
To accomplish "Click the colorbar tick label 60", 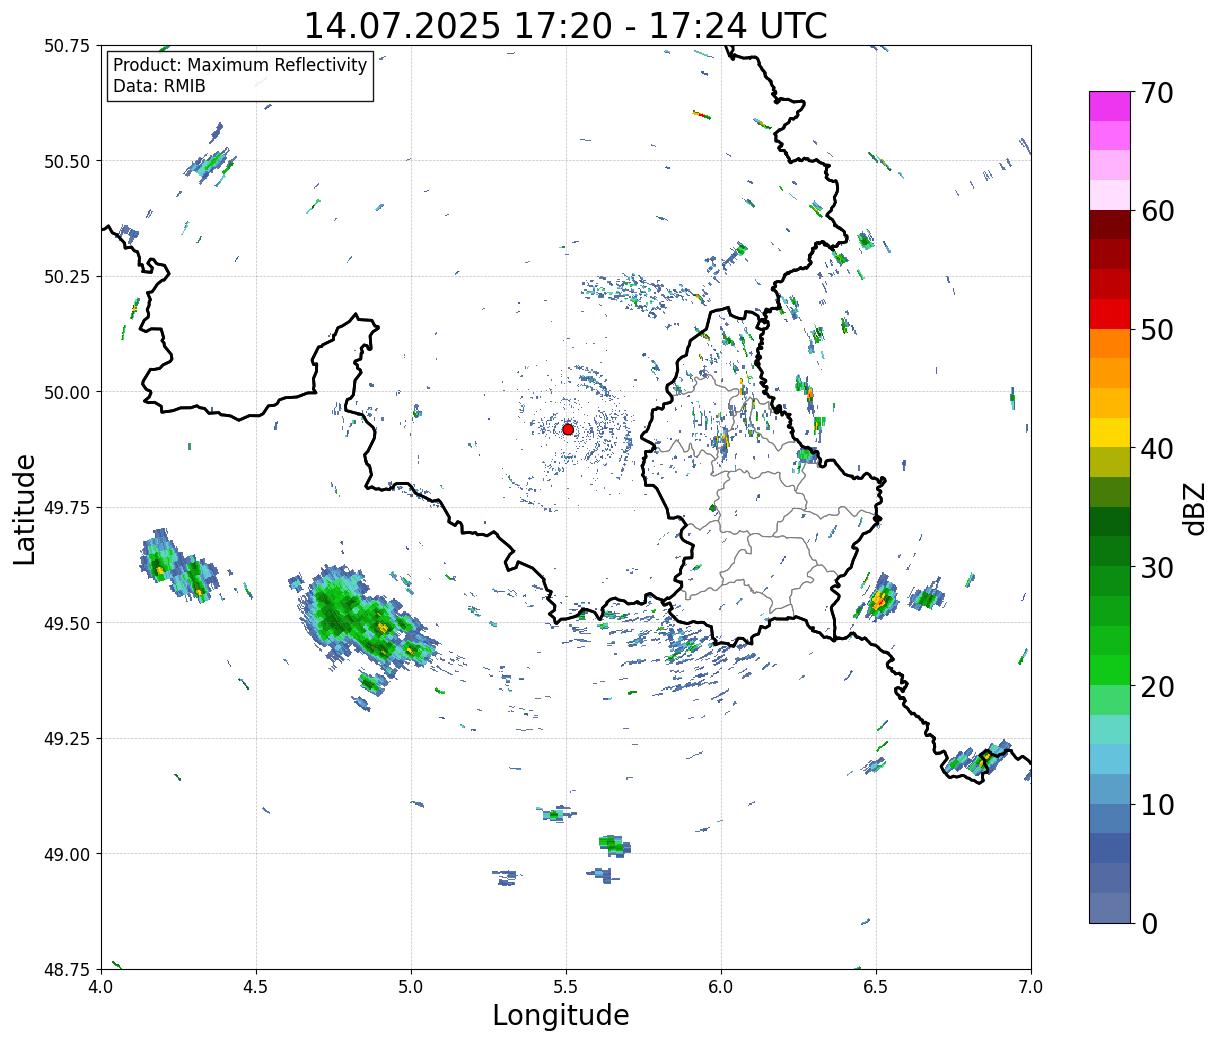I will point(1156,211).
